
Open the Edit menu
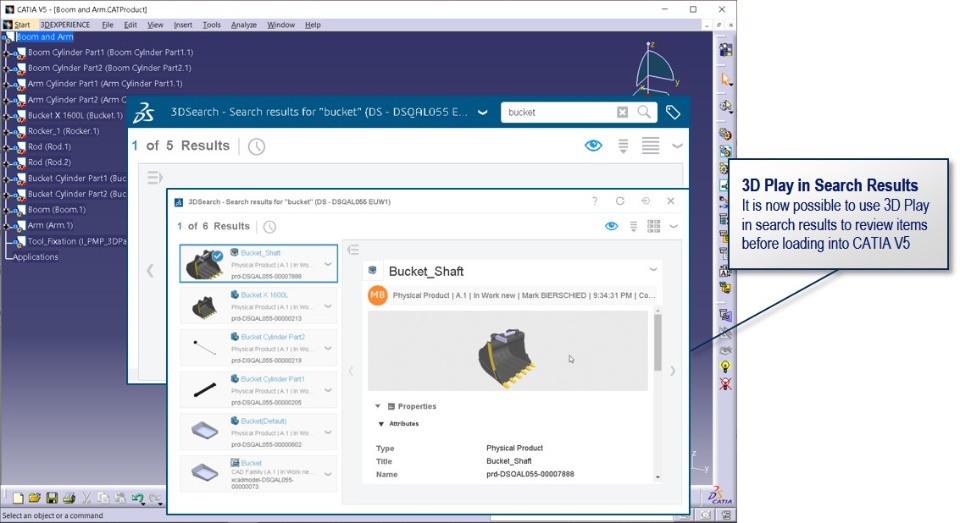coord(130,25)
